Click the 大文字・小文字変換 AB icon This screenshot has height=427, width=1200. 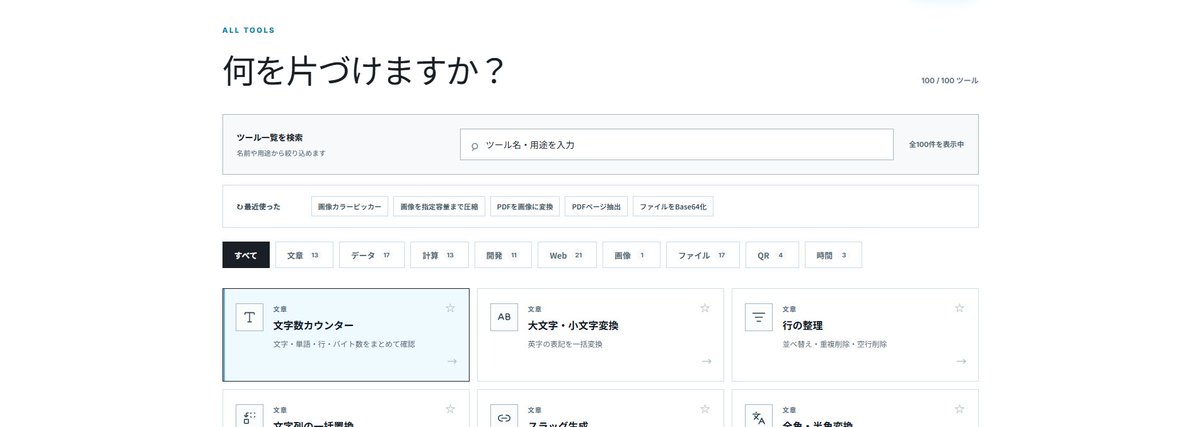[x=504, y=317]
